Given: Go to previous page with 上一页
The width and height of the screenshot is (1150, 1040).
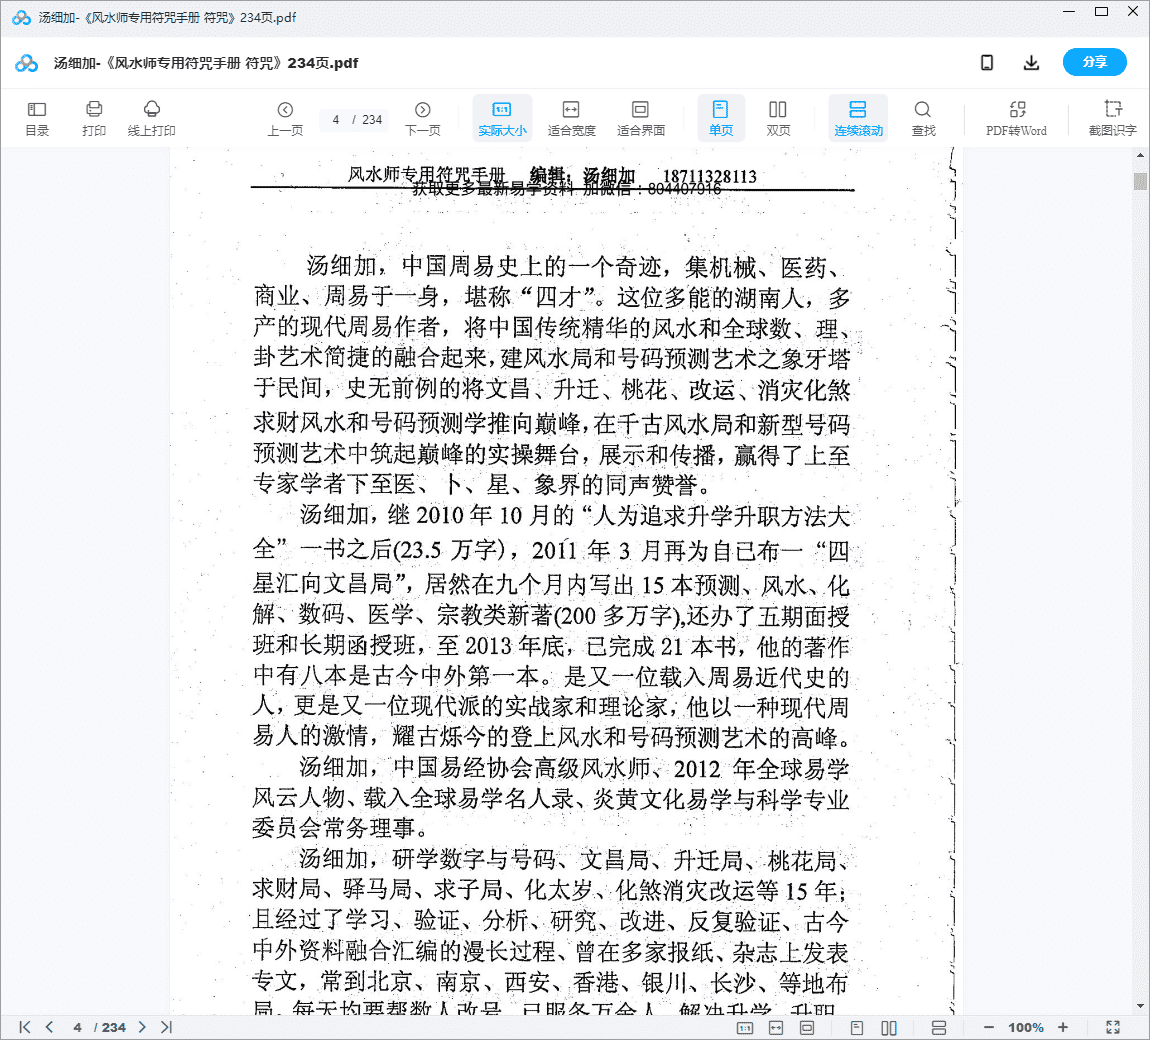Looking at the screenshot, I should 285,117.
